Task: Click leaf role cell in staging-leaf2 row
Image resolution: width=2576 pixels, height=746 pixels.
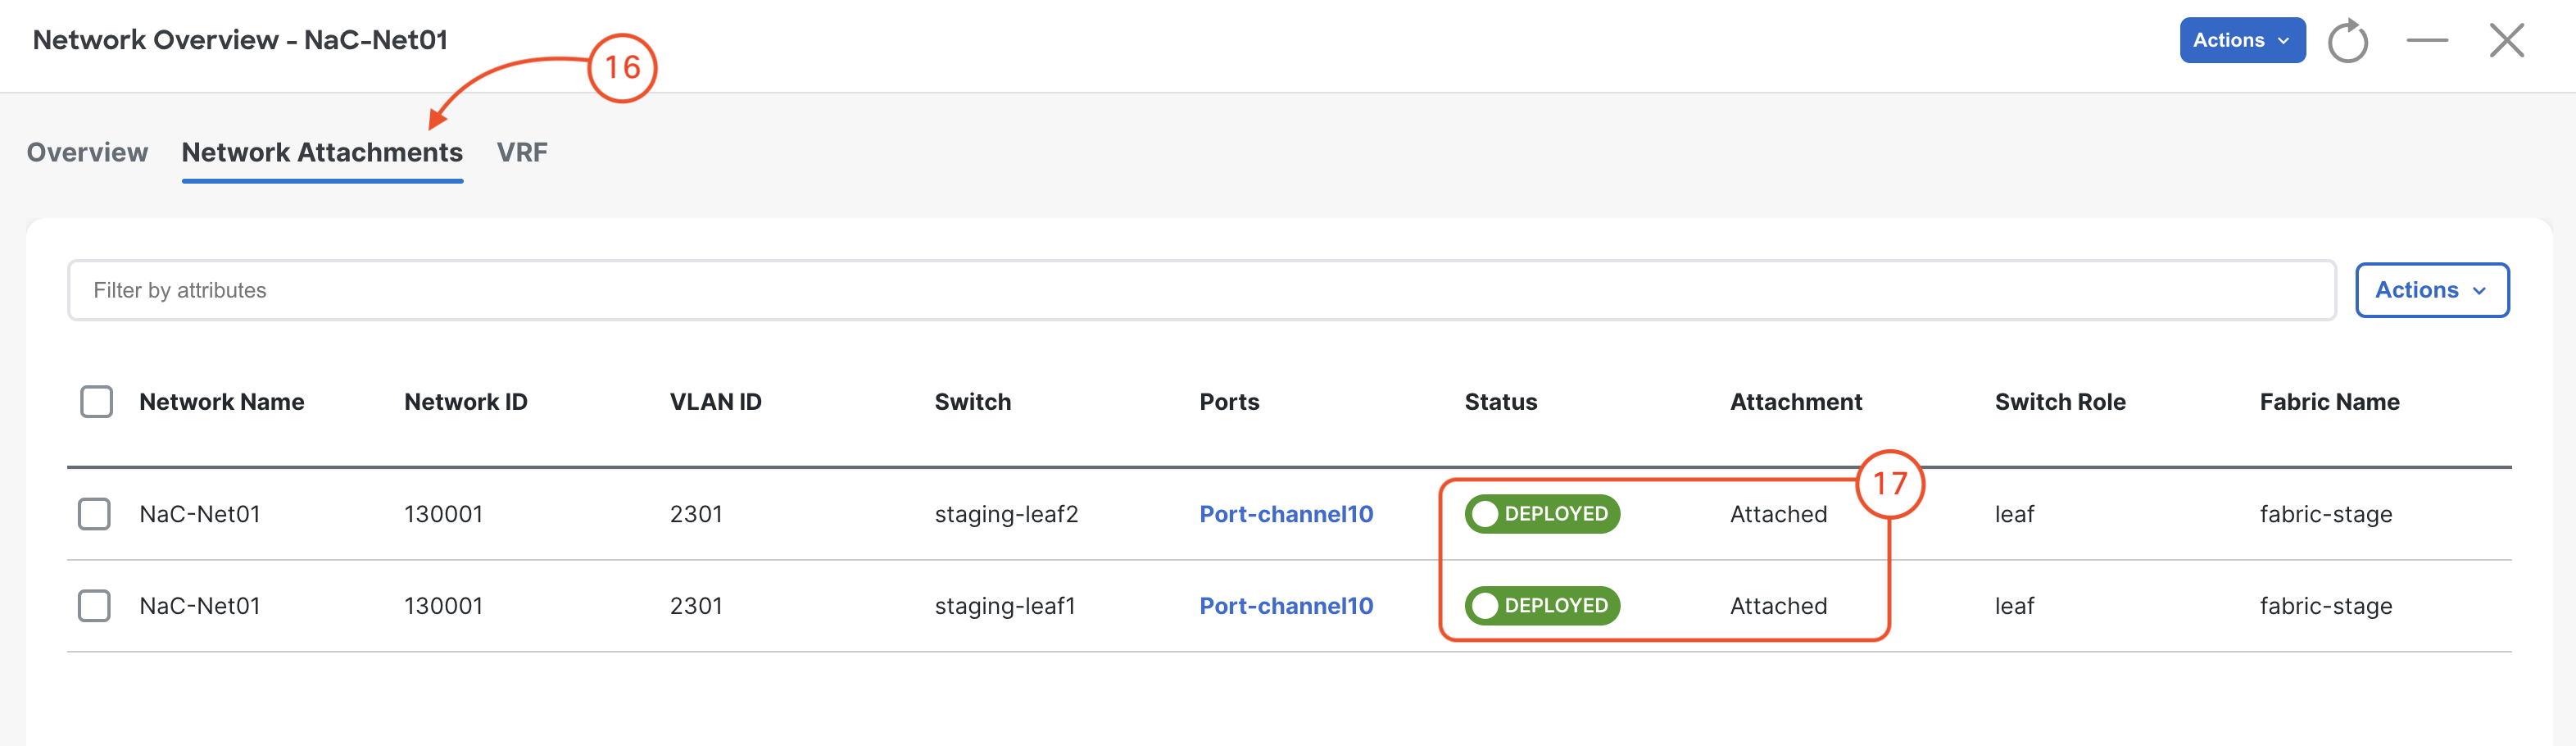Action: pos(2014,514)
